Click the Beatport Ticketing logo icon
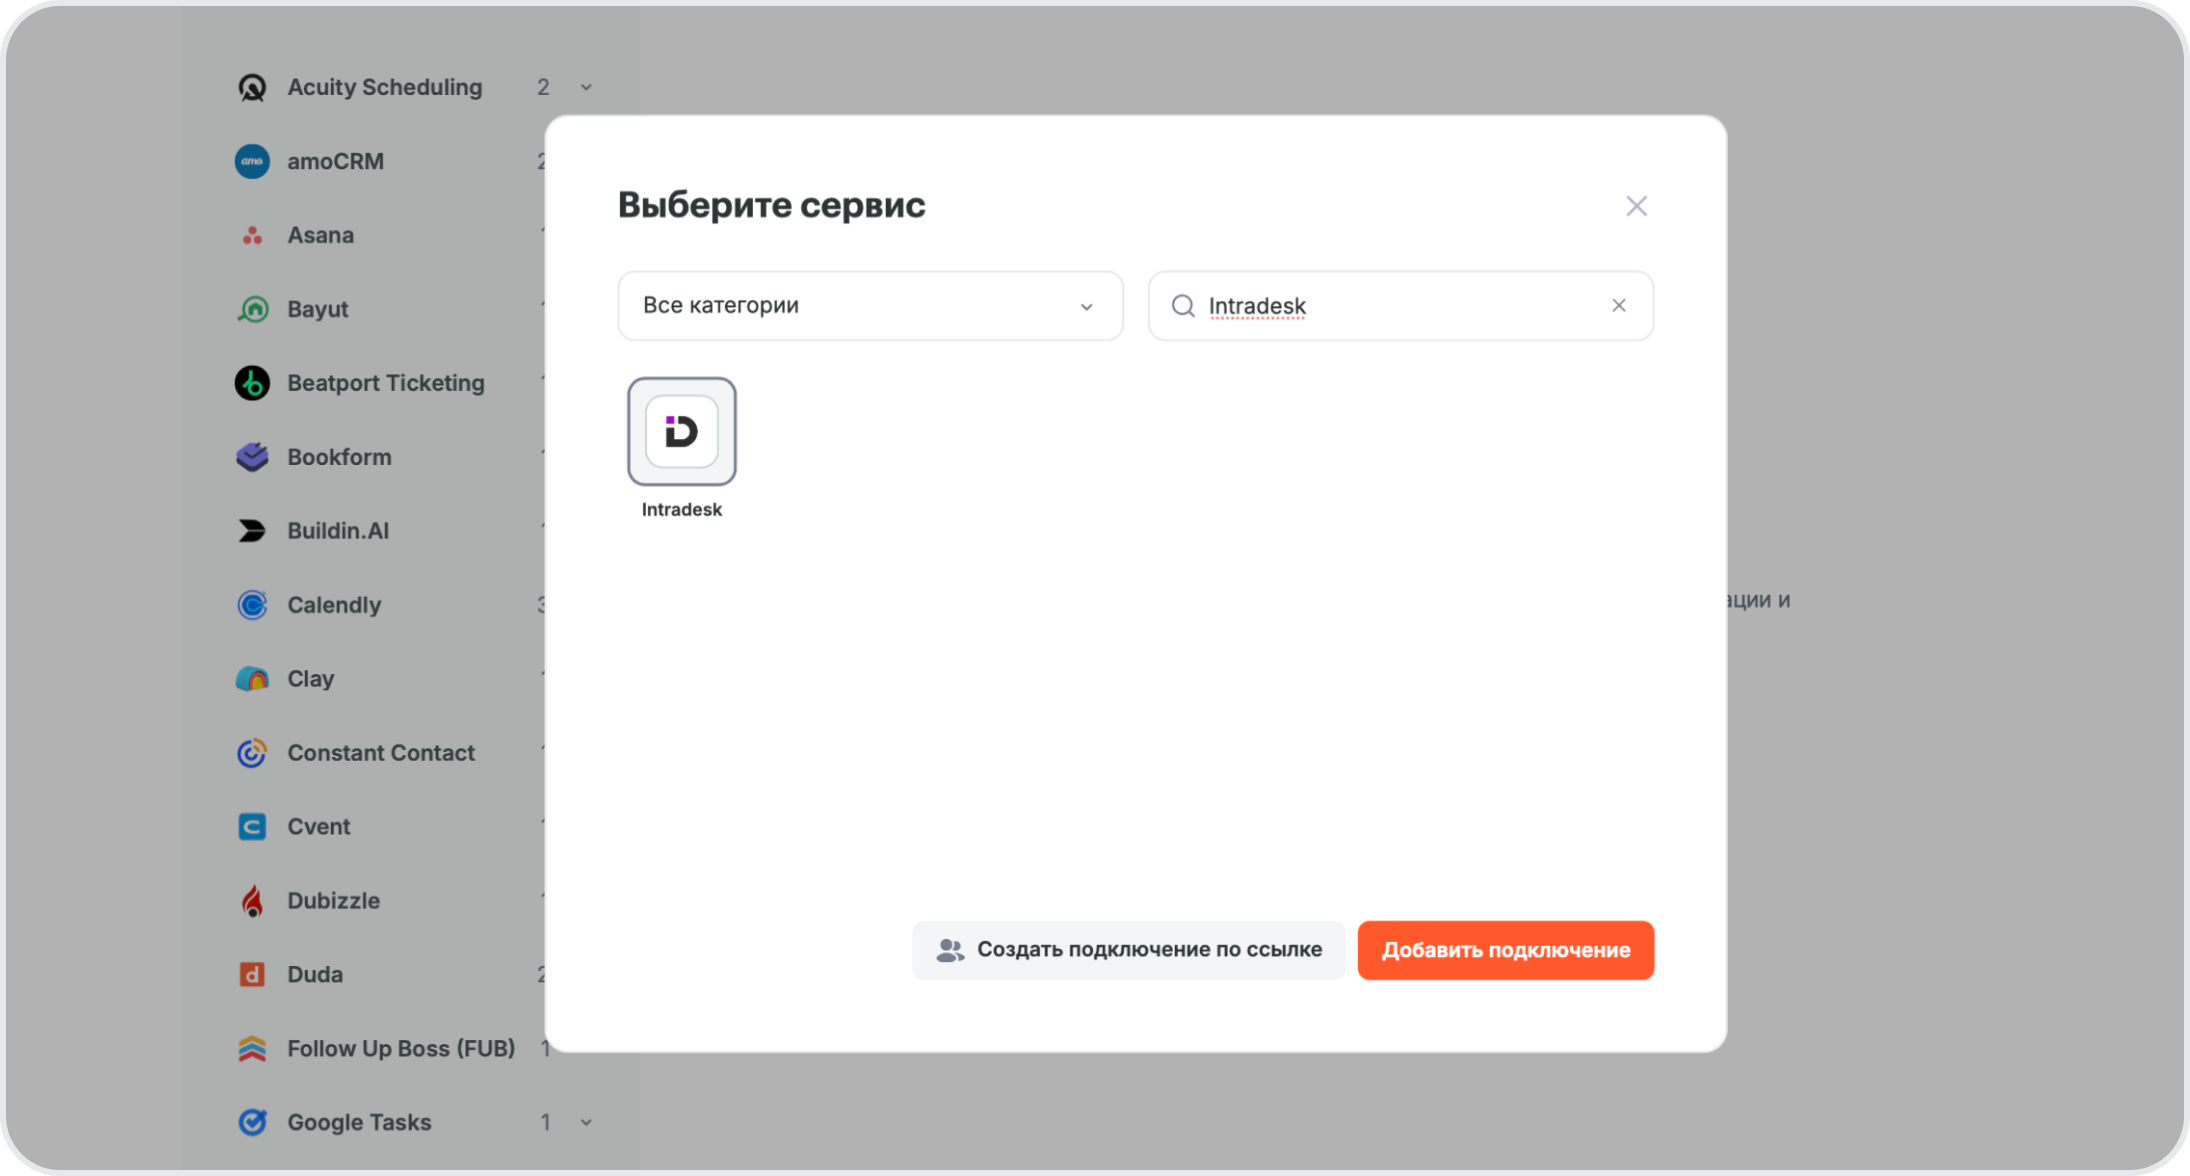 (x=252, y=383)
